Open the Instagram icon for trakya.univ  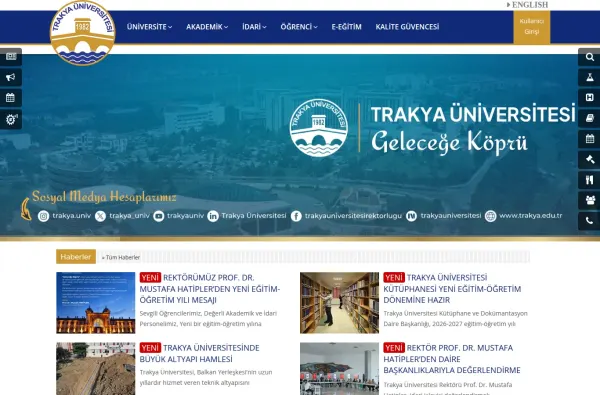pos(43,216)
